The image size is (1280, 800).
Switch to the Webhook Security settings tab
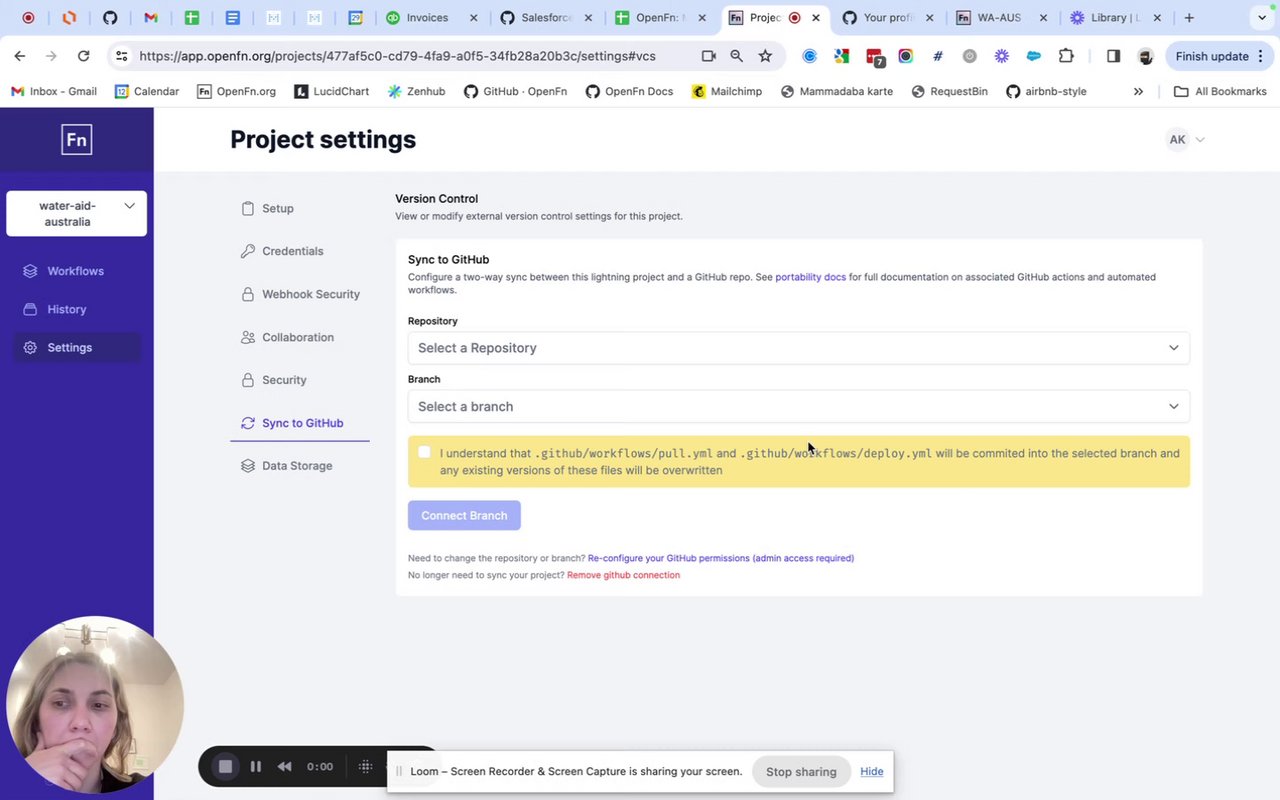(310, 294)
